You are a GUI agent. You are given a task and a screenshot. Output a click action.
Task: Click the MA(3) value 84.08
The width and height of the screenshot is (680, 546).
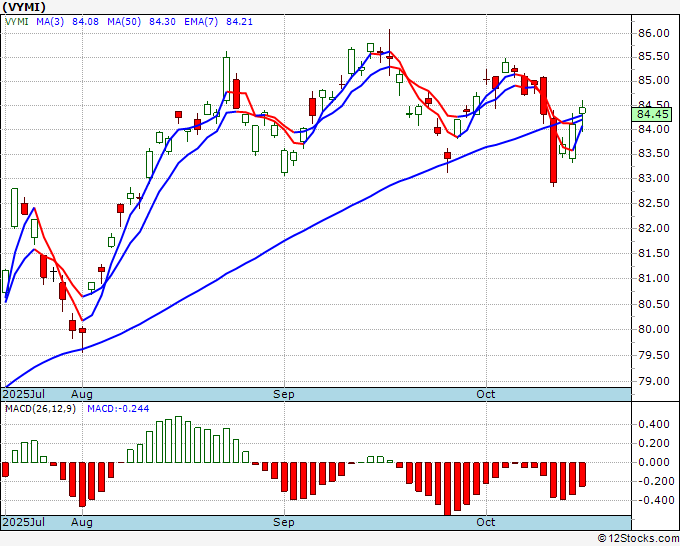coord(85,22)
